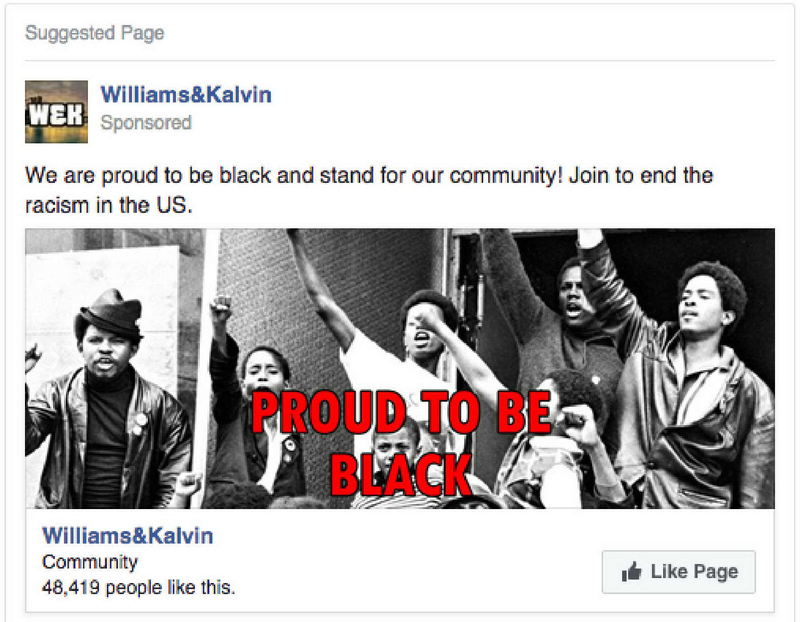800x622 pixels.
Task: Click the red "PROUD TO BE" overlay text
Action: click(x=402, y=412)
